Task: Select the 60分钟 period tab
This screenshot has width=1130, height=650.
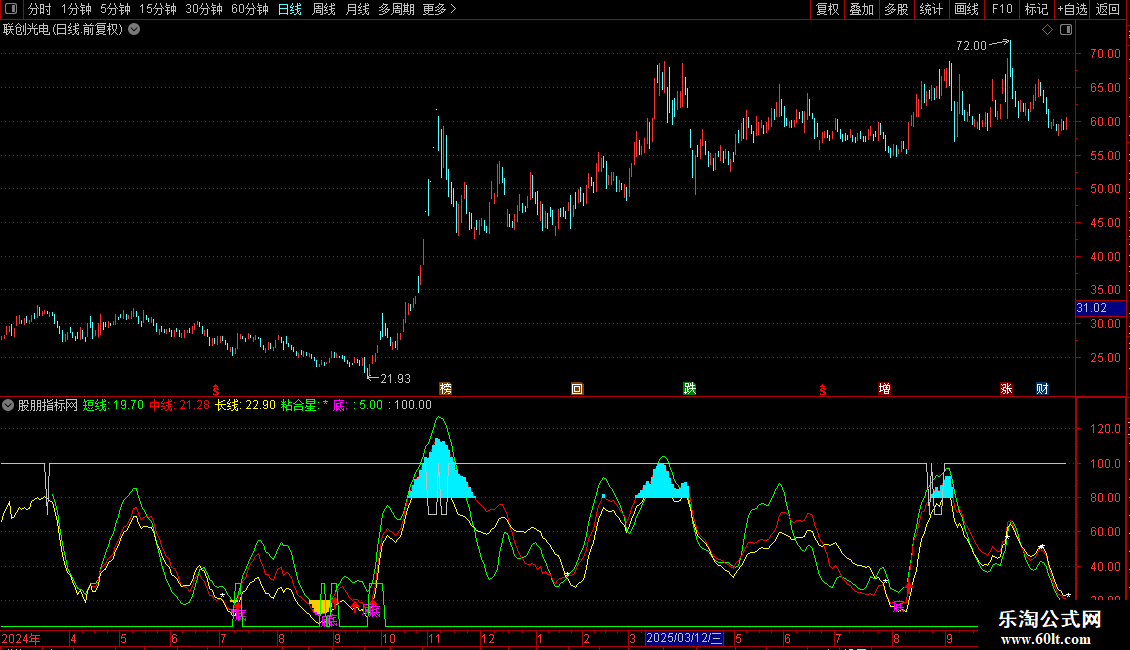Action: click(x=250, y=9)
